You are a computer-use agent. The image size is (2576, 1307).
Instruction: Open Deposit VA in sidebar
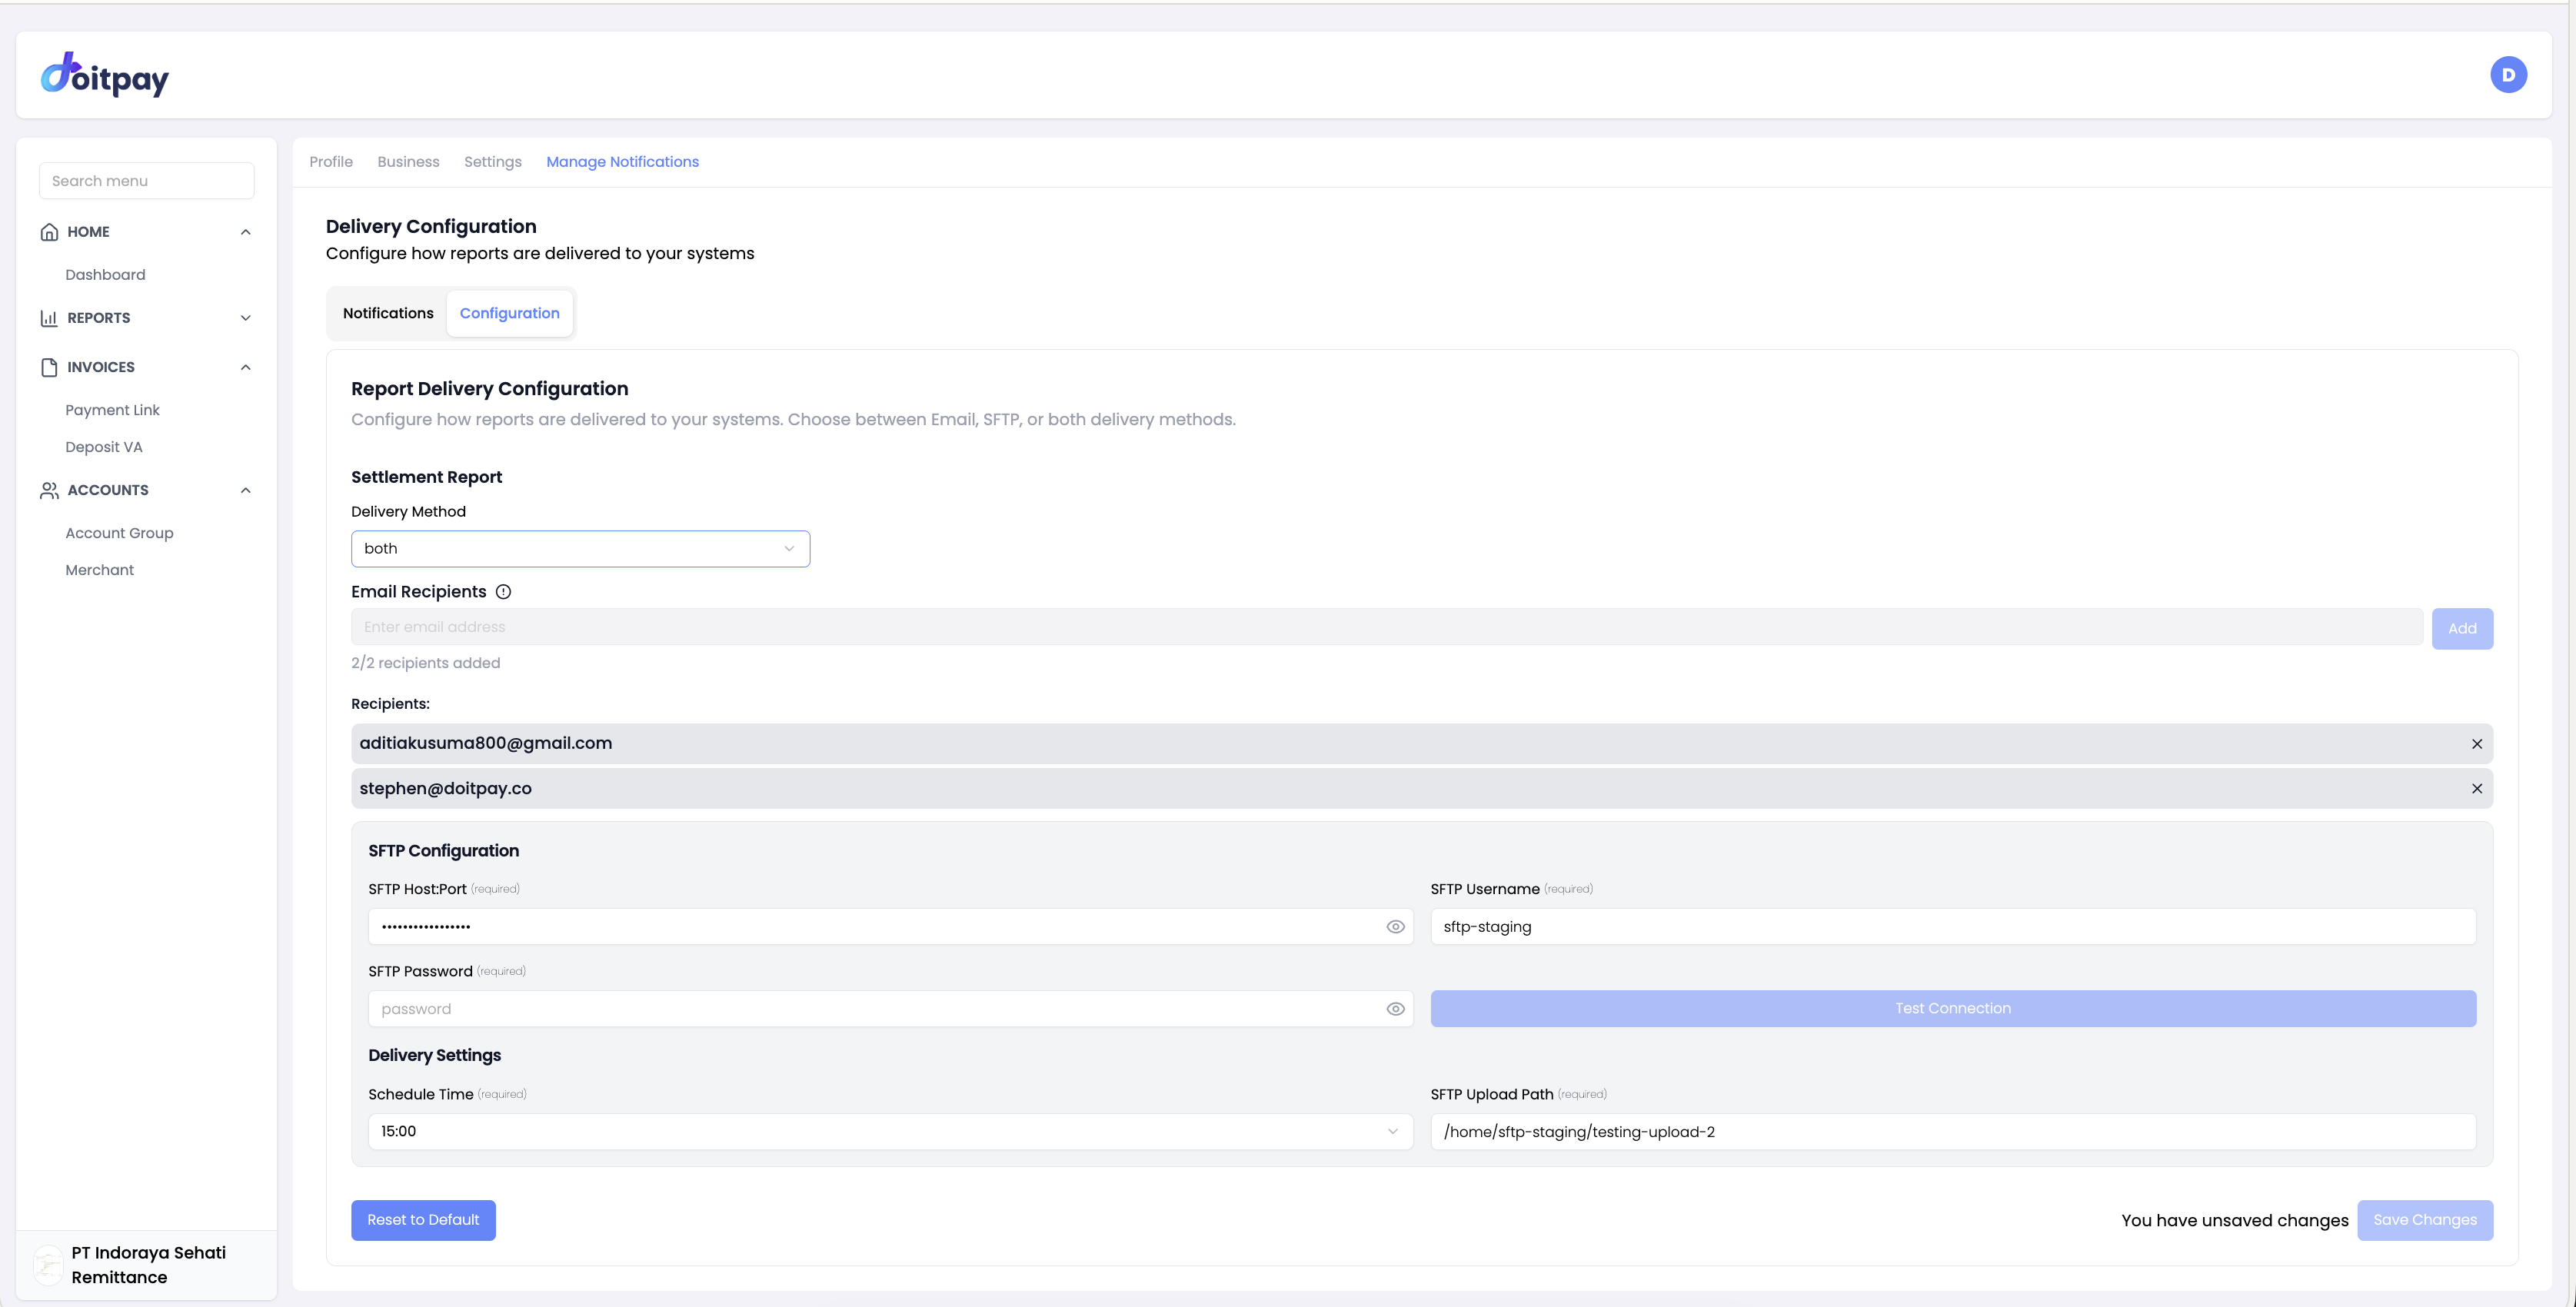click(104, 447)
